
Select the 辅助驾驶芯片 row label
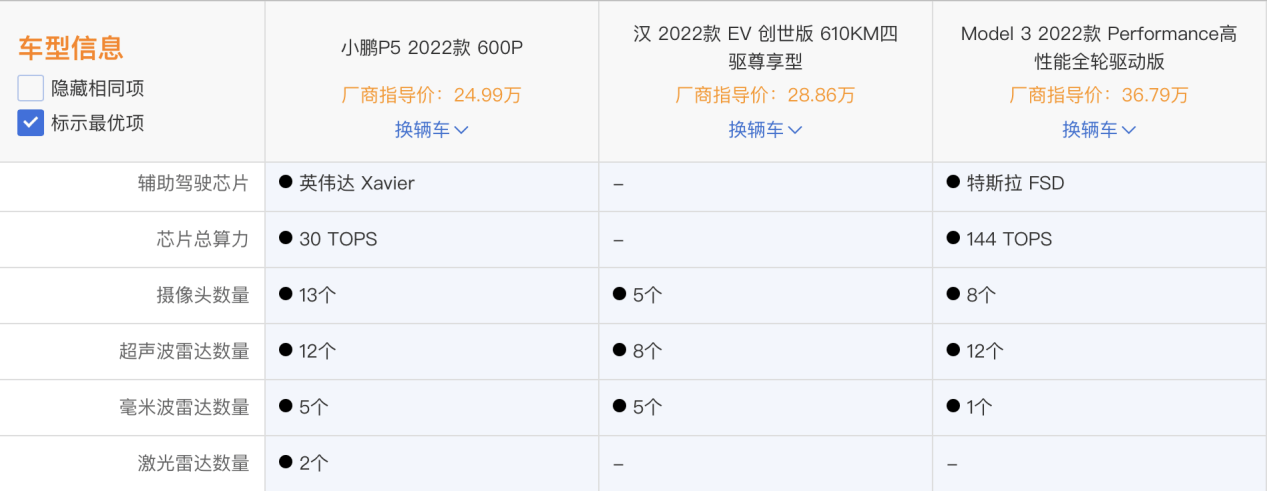click(x=194, y=184)
